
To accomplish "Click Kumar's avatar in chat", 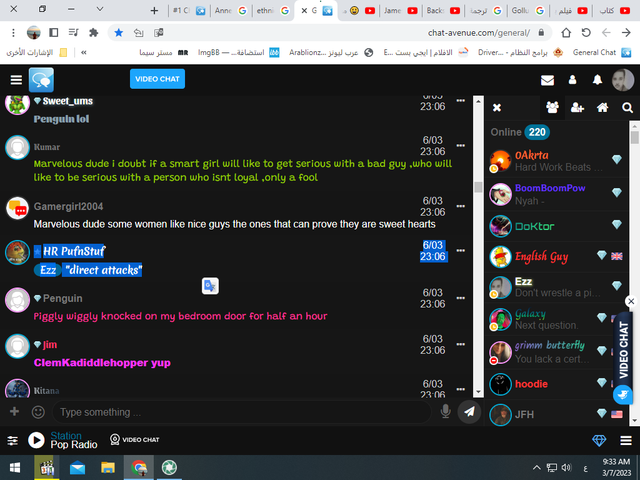I will [17, 147].
